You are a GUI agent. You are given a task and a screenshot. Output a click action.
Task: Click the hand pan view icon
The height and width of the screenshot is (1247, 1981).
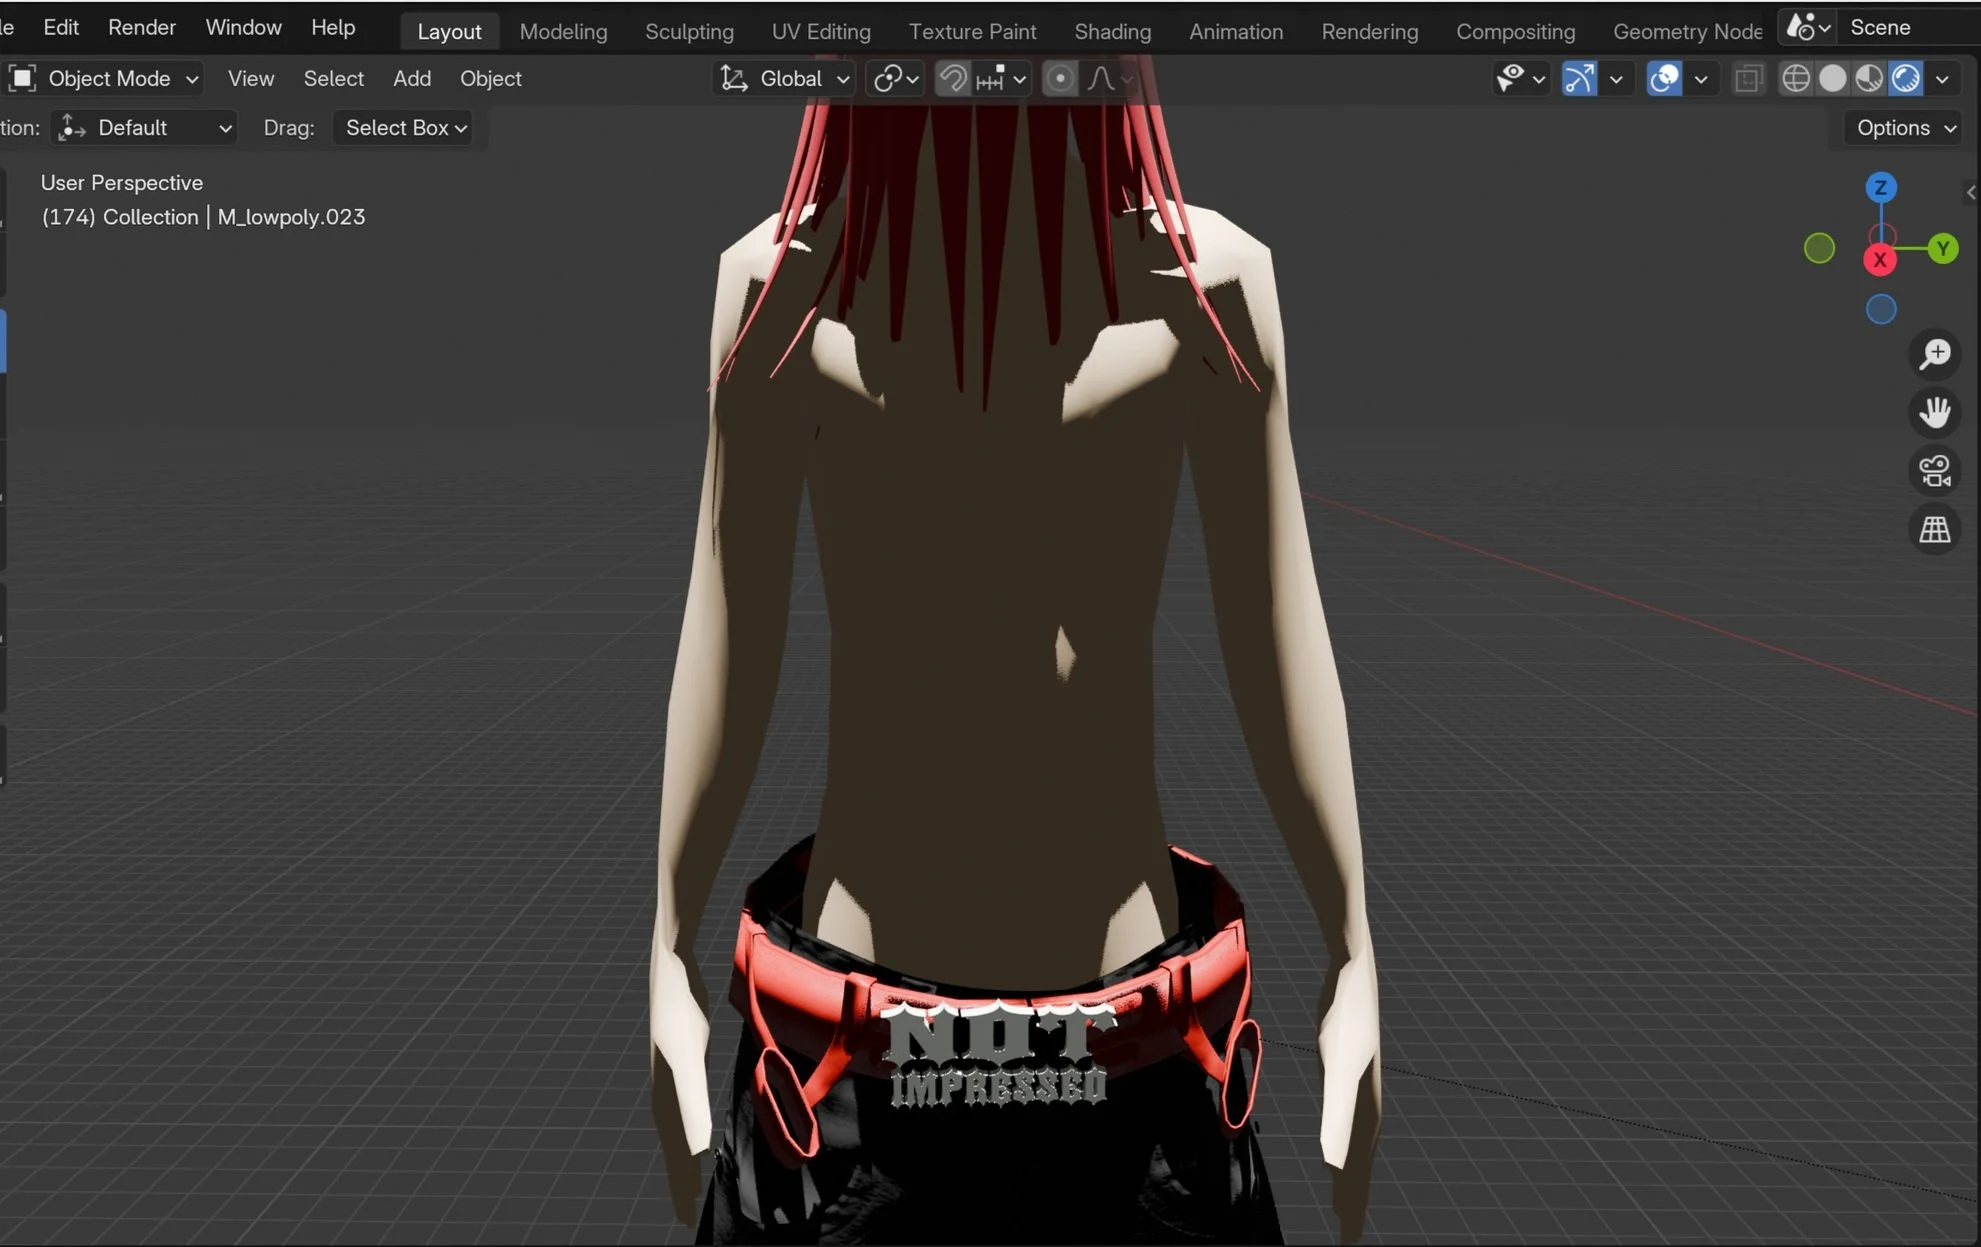[x=1935, y=412]
